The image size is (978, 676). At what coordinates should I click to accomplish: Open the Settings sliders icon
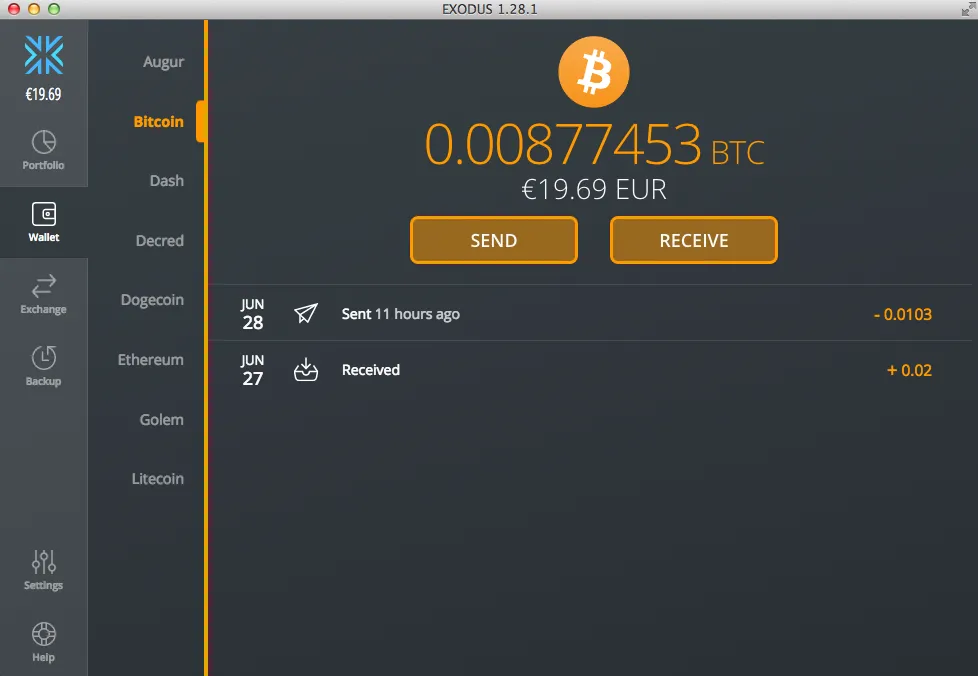point(44,562)
